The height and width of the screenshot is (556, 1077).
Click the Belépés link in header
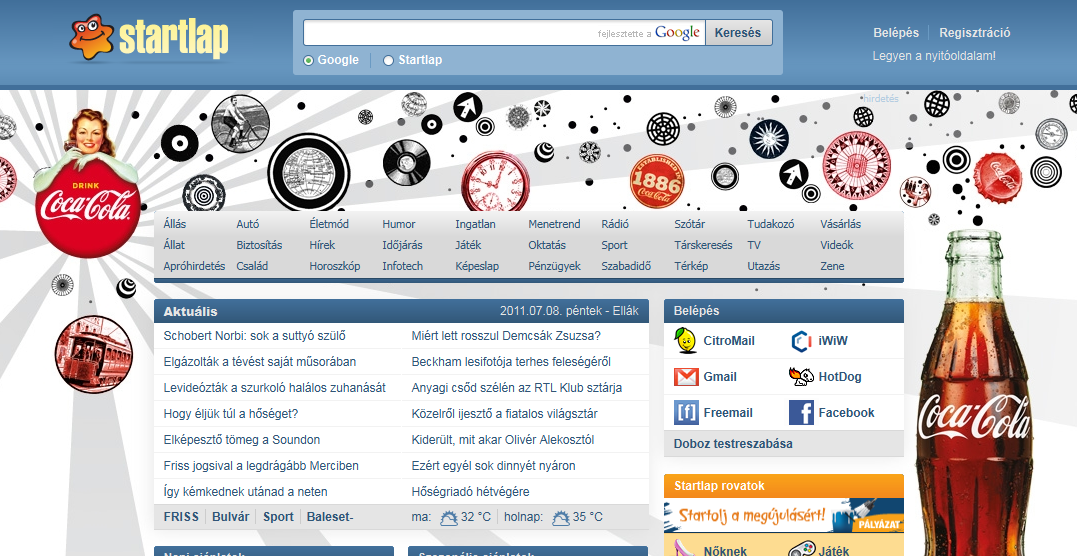click(x=896, y=32)
